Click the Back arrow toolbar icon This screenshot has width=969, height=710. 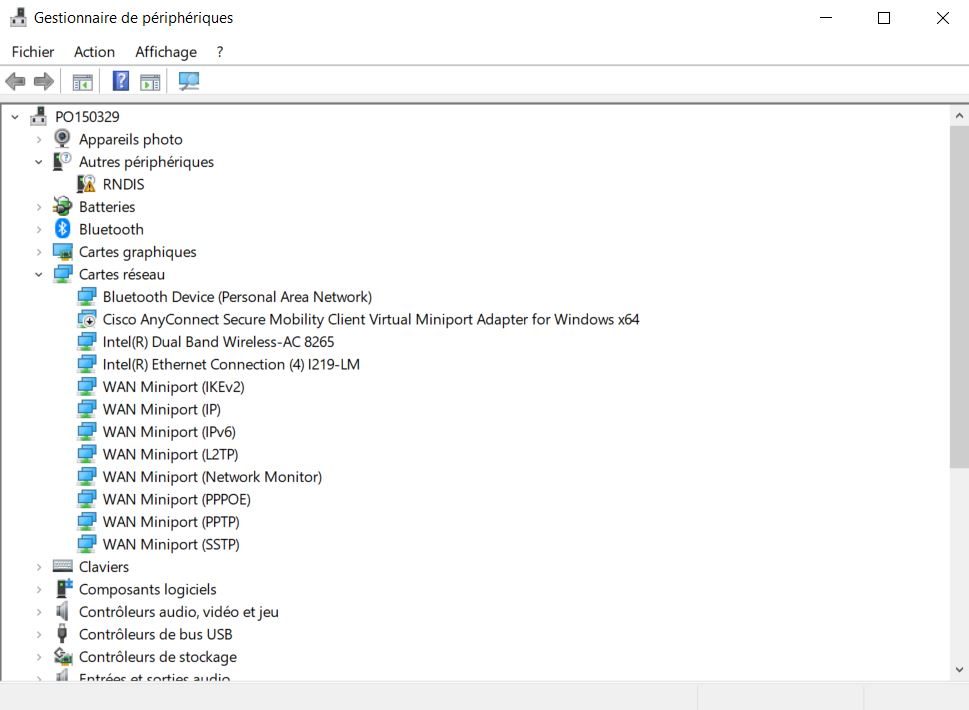pos(15,81)
